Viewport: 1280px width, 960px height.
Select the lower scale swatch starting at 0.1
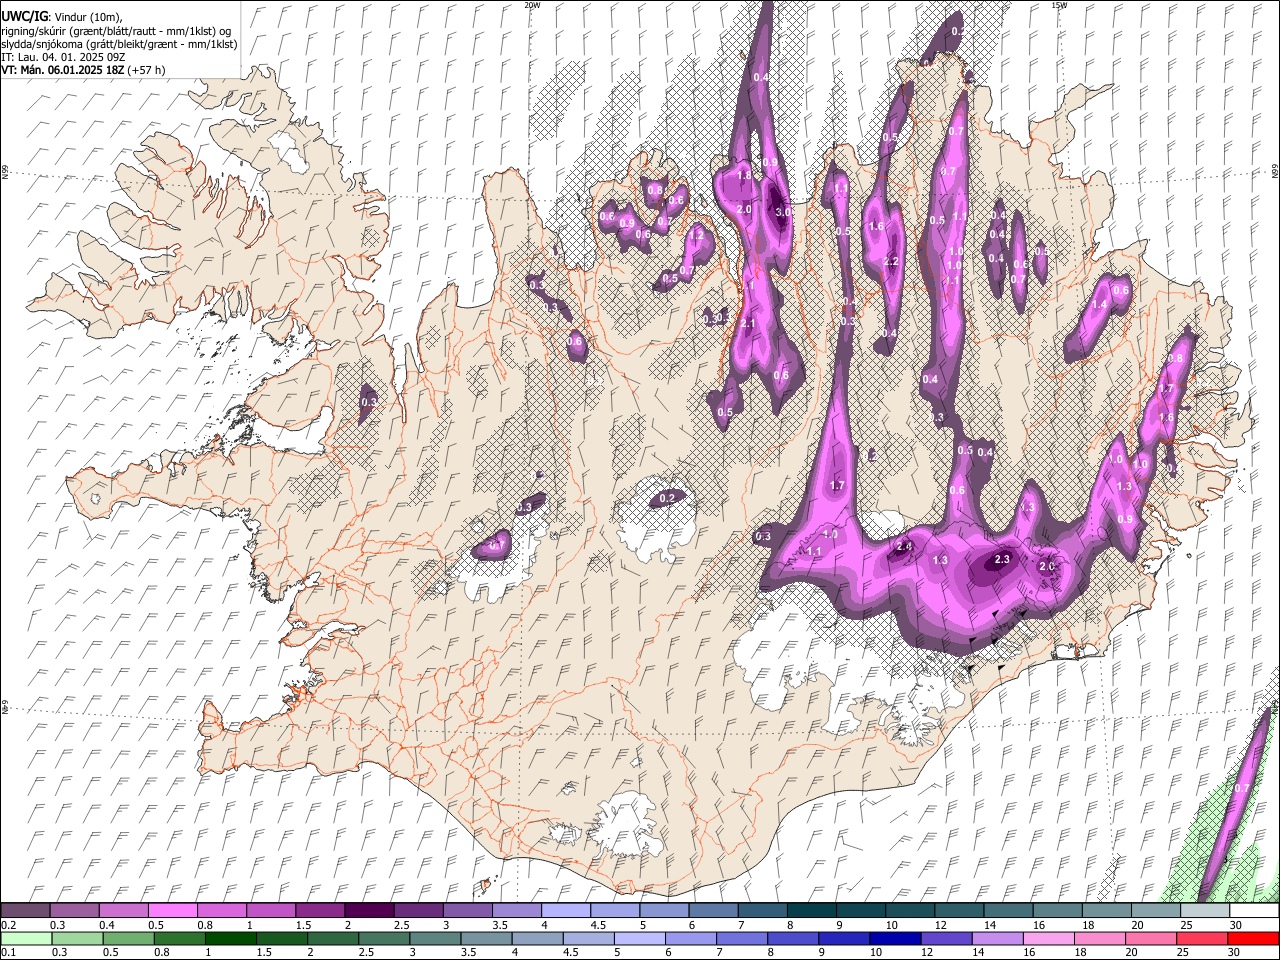click(25, 938)
